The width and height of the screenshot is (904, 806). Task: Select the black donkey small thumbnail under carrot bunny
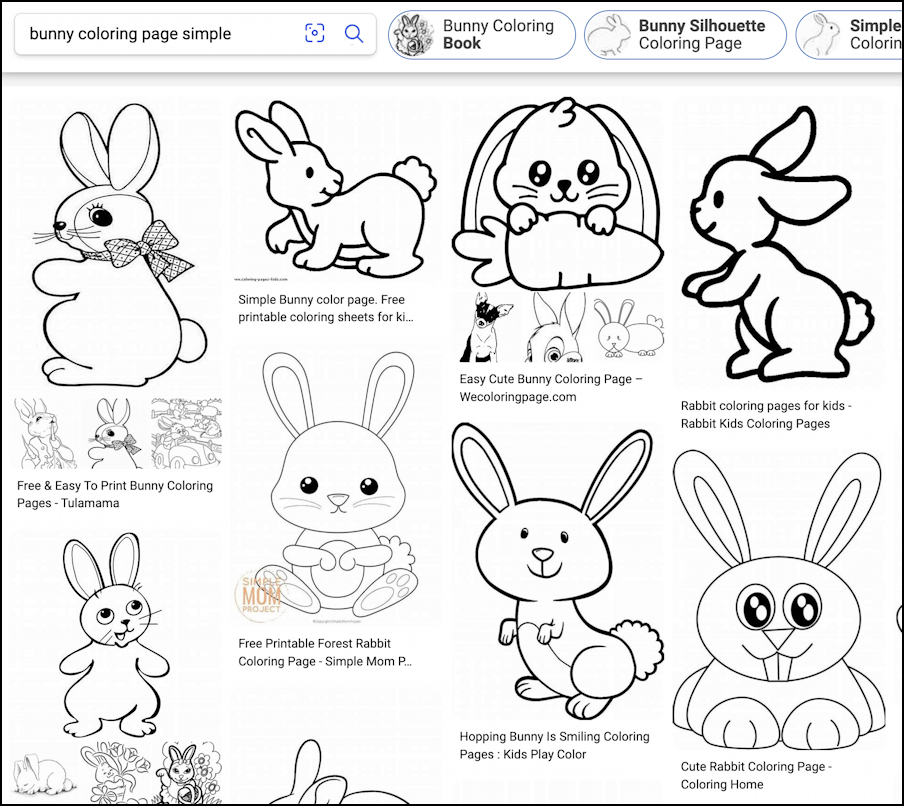[487, 327]
